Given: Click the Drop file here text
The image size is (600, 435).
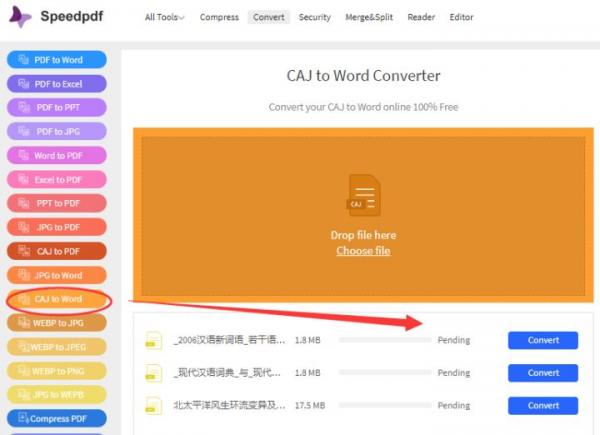Looking at the screenshot, I should tap(363, 235).
